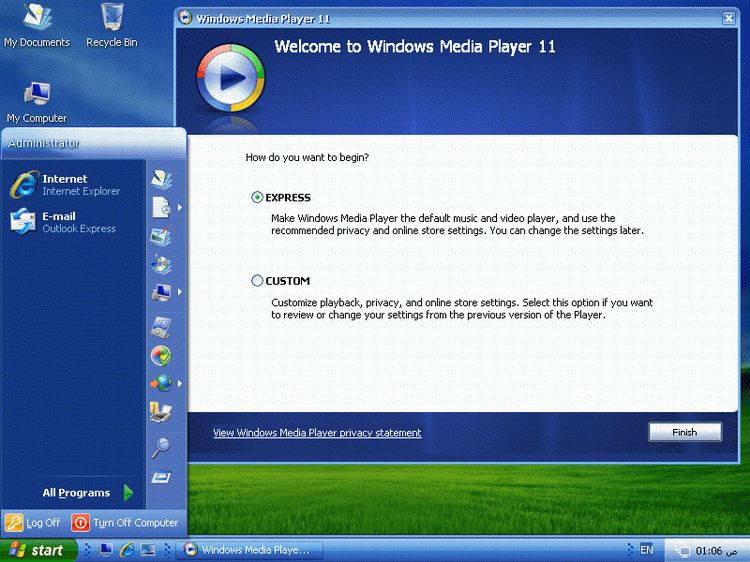This screenshot has width=750, height=562.
Task: Select the CUSTOM setup option
Action: click(x=258, y=281)
